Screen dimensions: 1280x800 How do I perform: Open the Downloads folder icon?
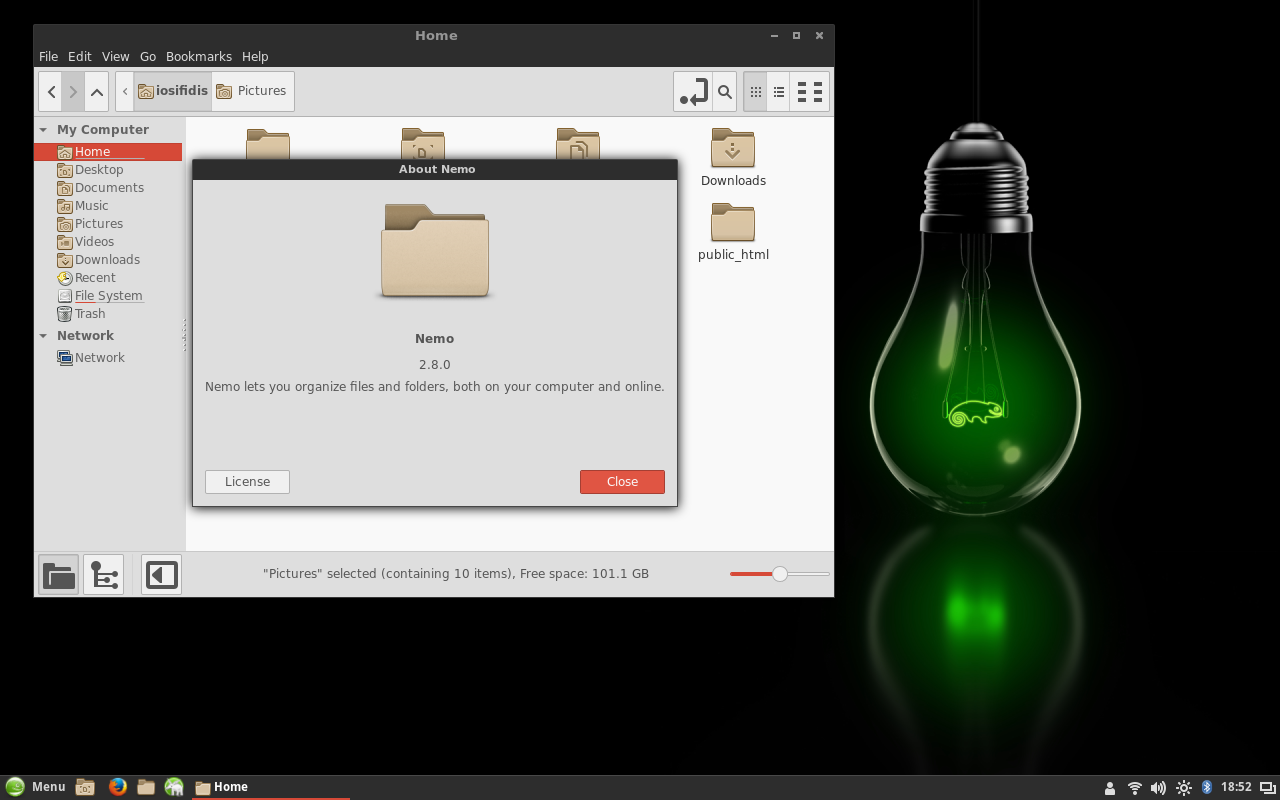click(x=732, y=149)
